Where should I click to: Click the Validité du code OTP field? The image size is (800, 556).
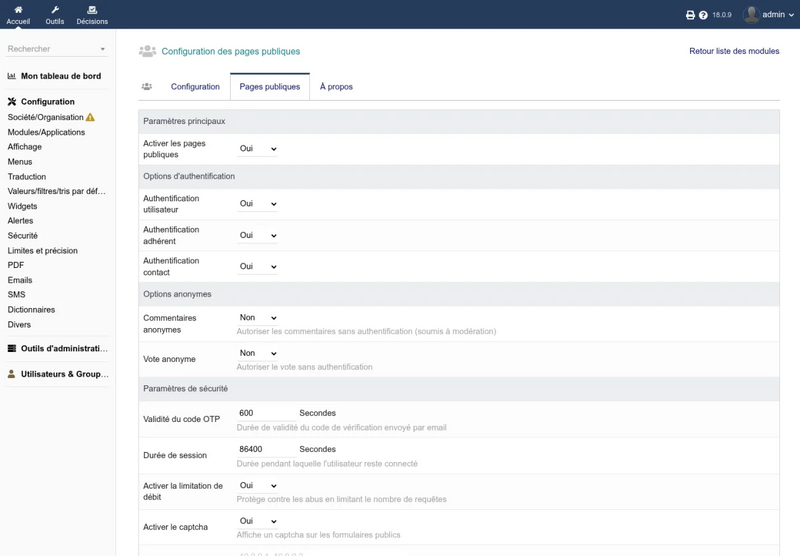click(266, 413)
